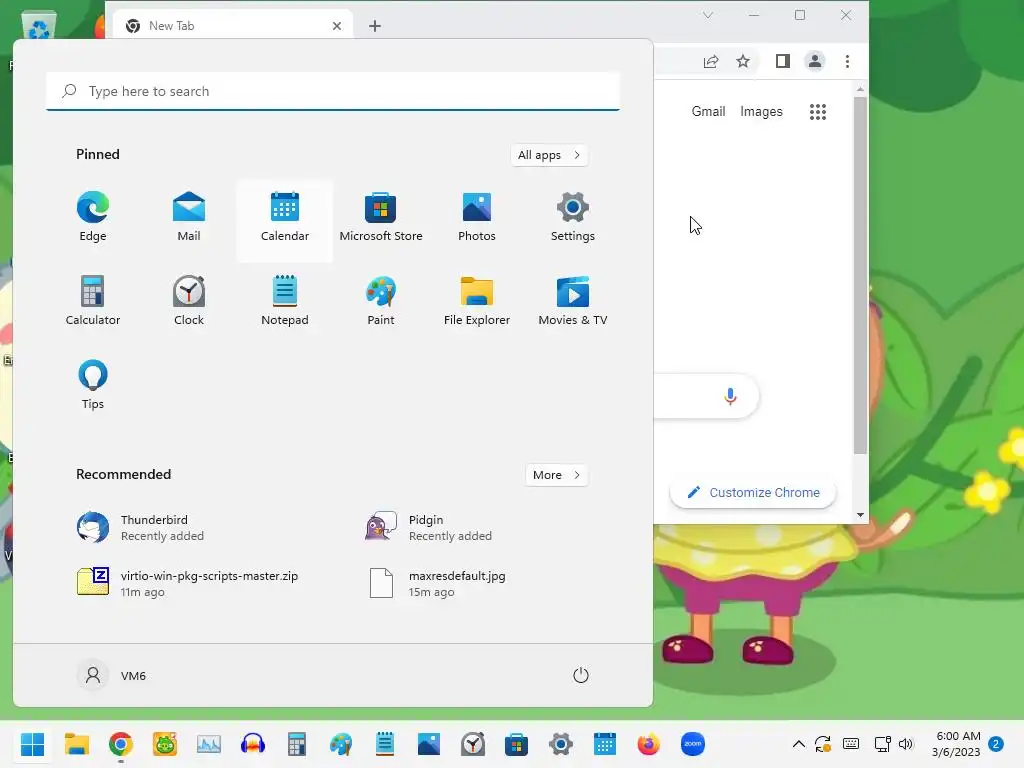Open Audacity headphones icon on taskbar

[x=253, y=744]
